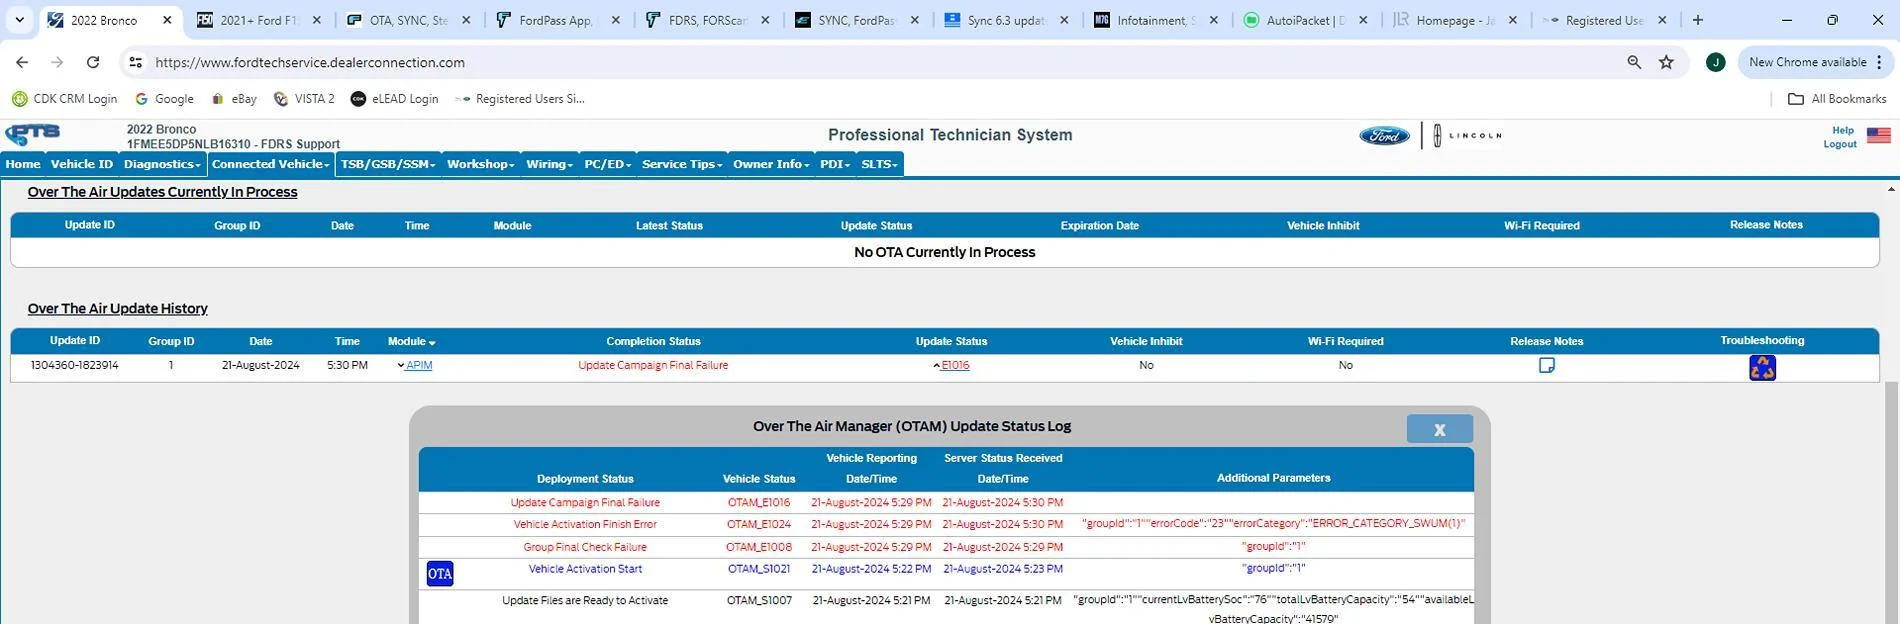Screen dimensions: 1900x624
Task: Select the Update Campaign Final Failure completion status
Action: [653, 365]
